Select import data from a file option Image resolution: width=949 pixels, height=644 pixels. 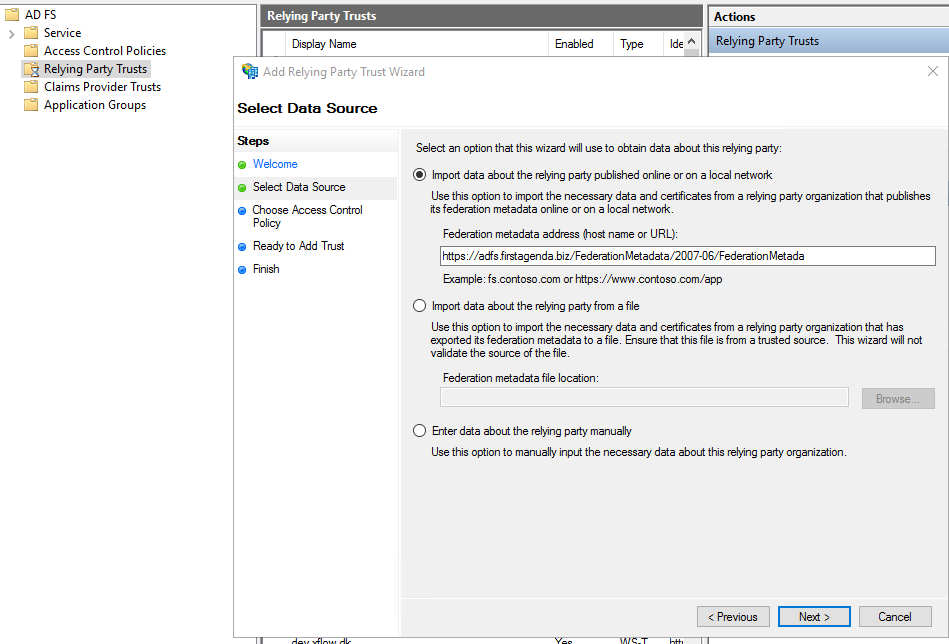coord(419,306)
